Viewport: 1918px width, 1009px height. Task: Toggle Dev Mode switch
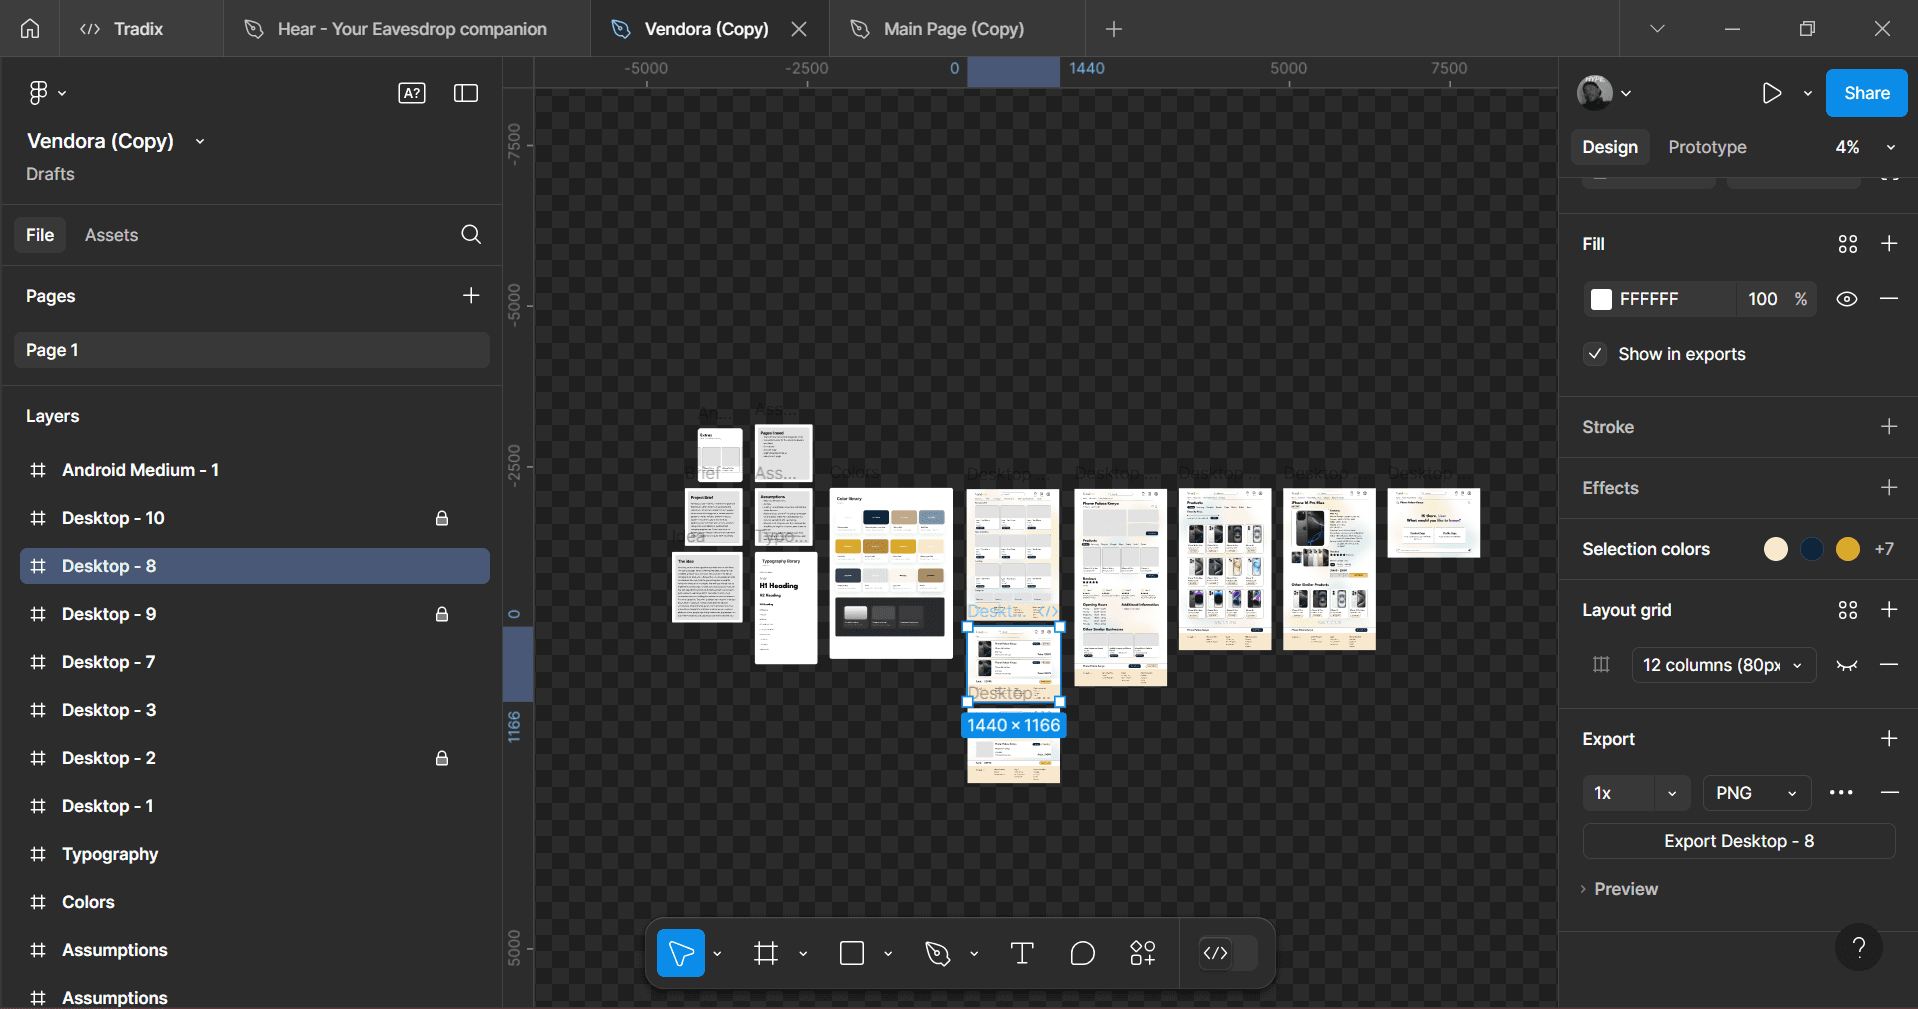point(1227,953)
